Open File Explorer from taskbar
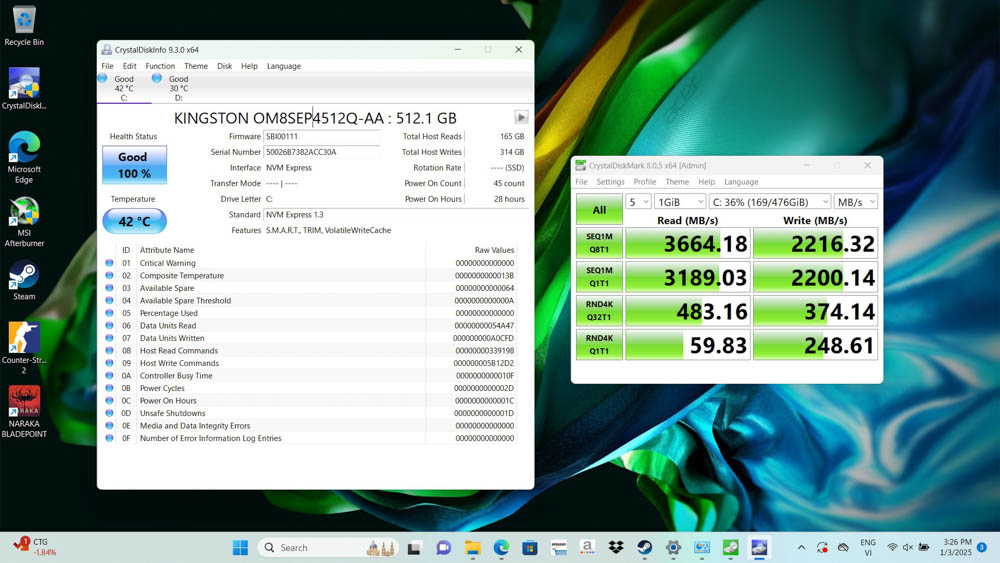Screen dimensions: 1000x563 [x=472, y=547]
